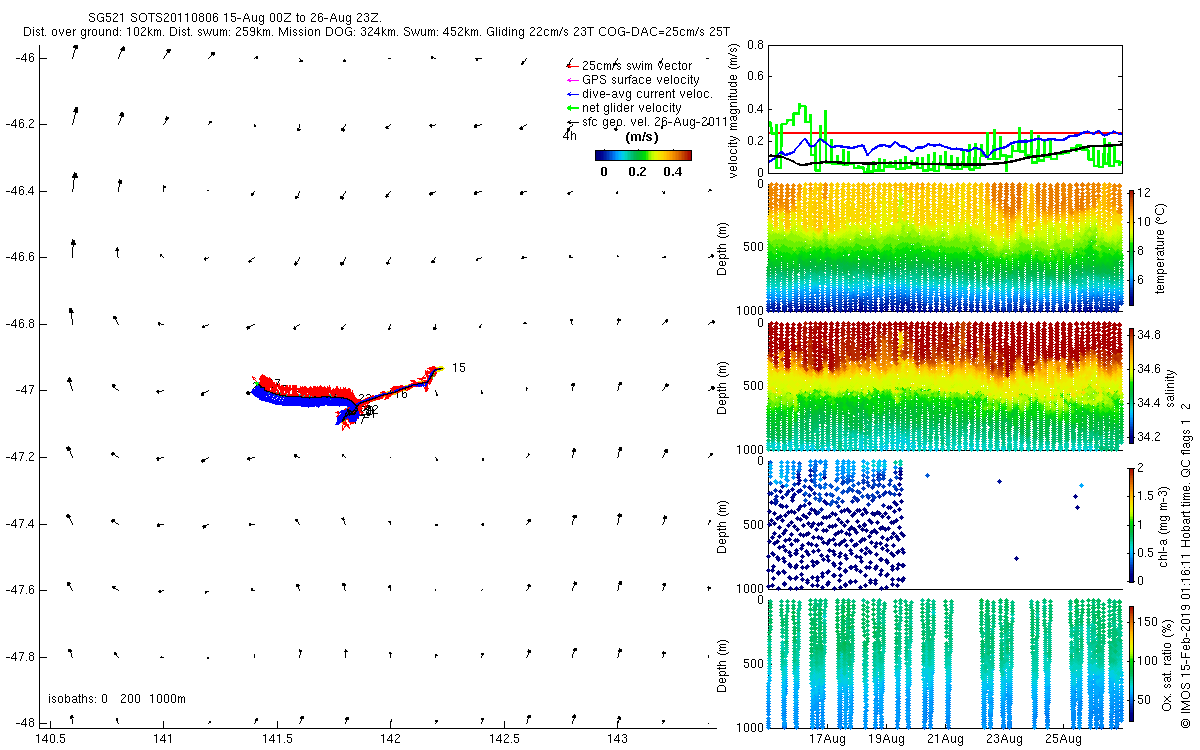
Task: Click the day 15 marker label on glider track
Action: [458, 368]
